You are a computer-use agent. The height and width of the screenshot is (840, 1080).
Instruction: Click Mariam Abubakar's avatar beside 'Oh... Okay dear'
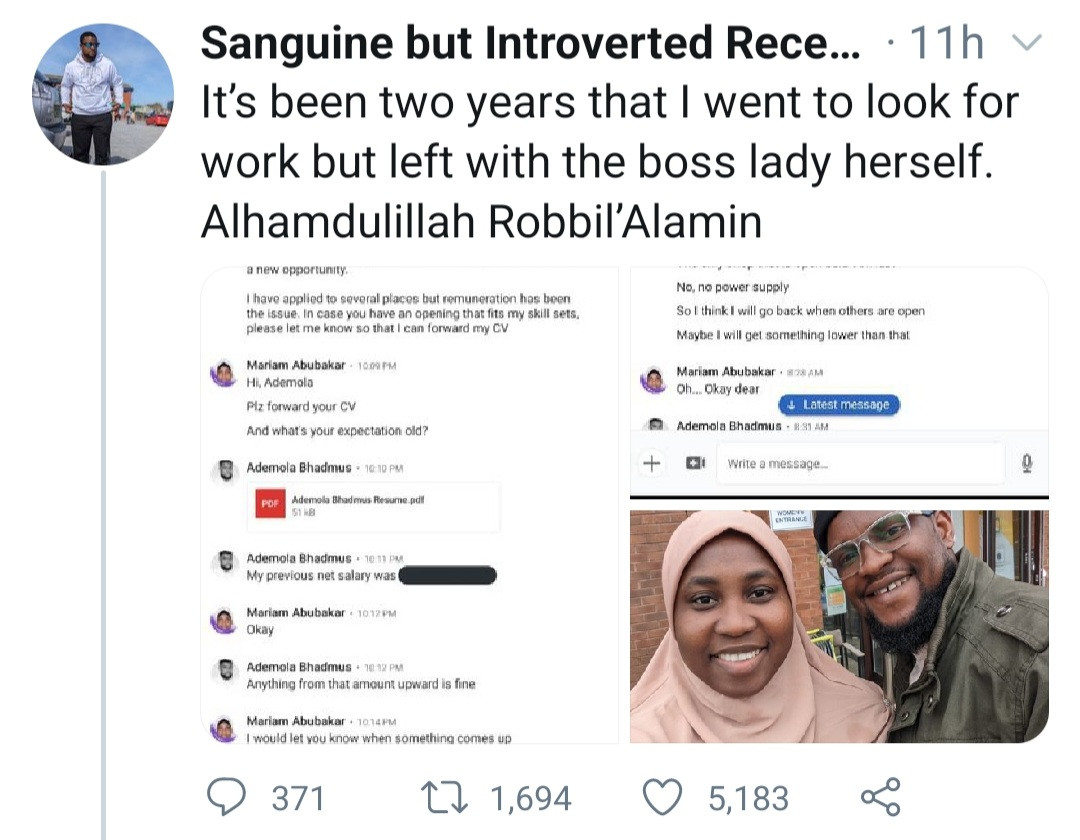point(654,379)
